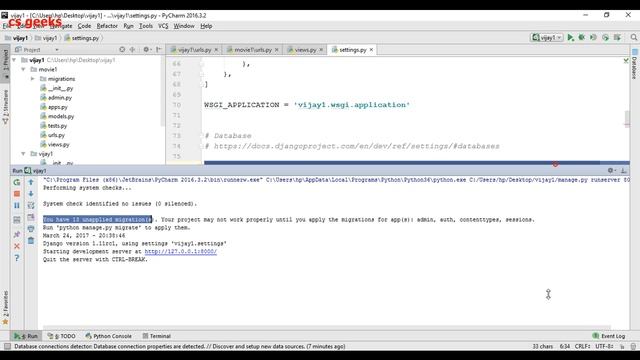Close the views.py editor tab

pyautogui.click(x=321, y=50)
